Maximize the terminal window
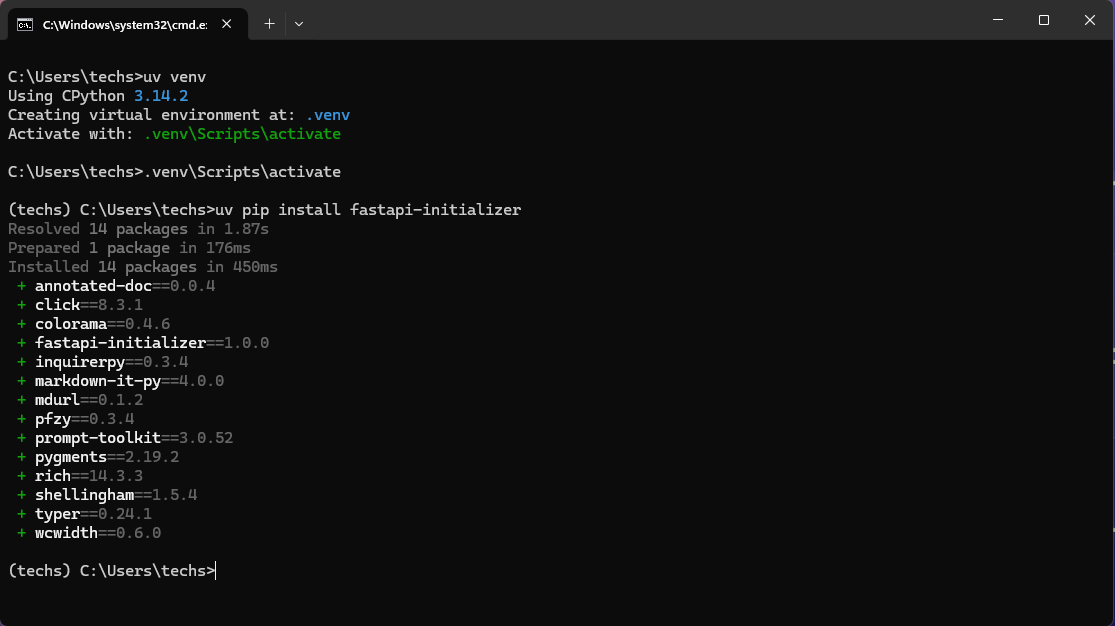 click(1044, 20)
